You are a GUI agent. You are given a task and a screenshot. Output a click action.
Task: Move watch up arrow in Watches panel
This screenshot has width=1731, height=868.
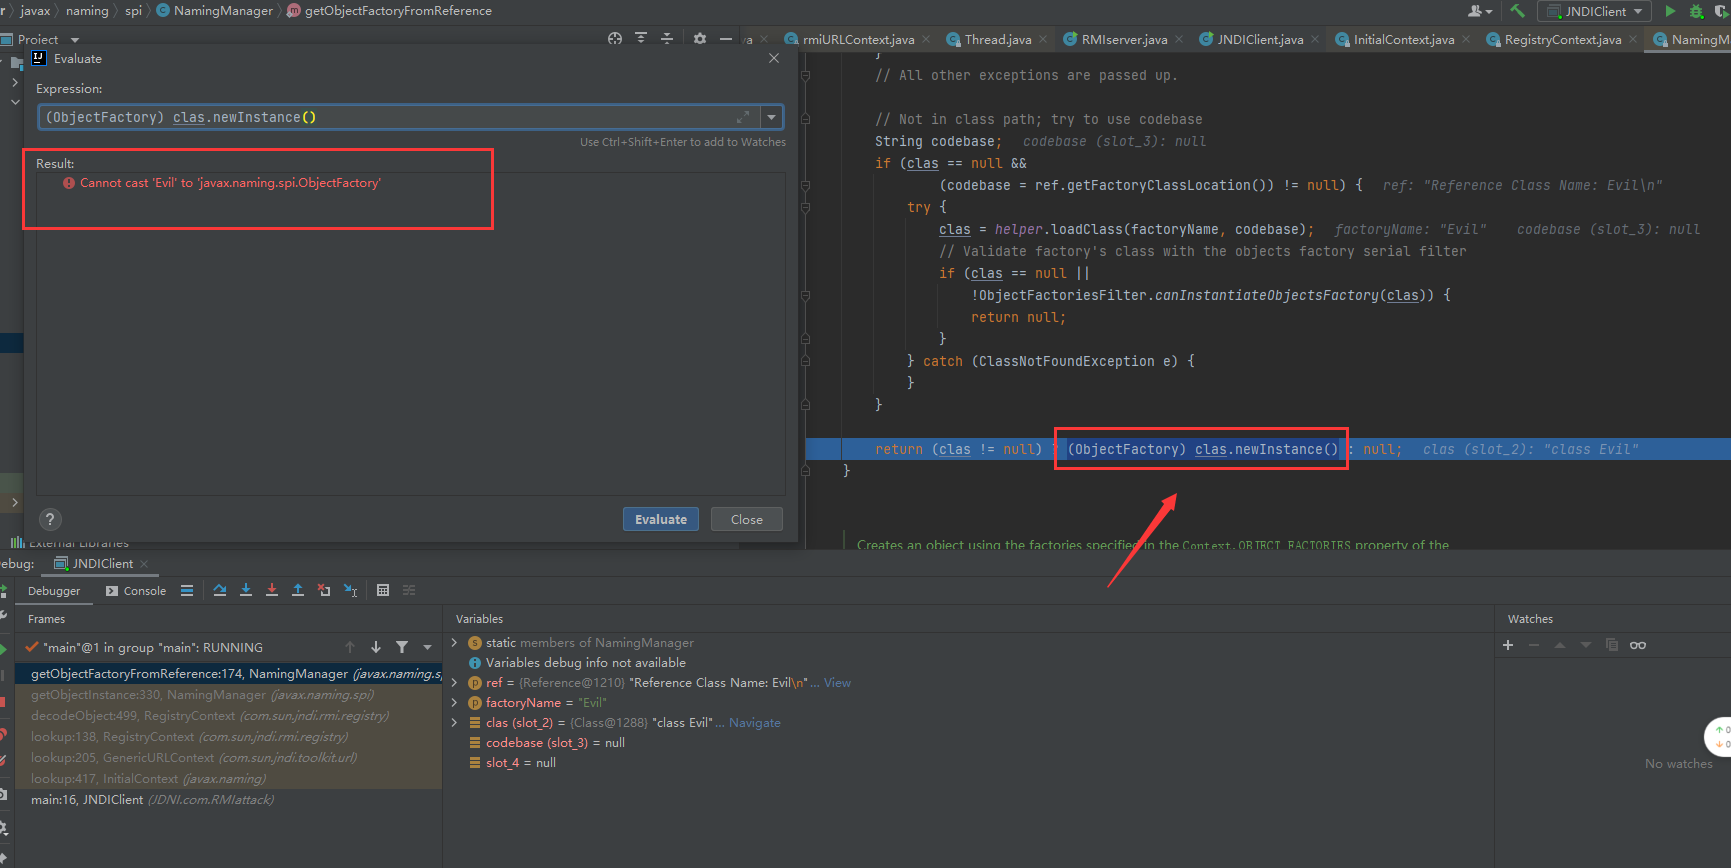point(1560,645)
